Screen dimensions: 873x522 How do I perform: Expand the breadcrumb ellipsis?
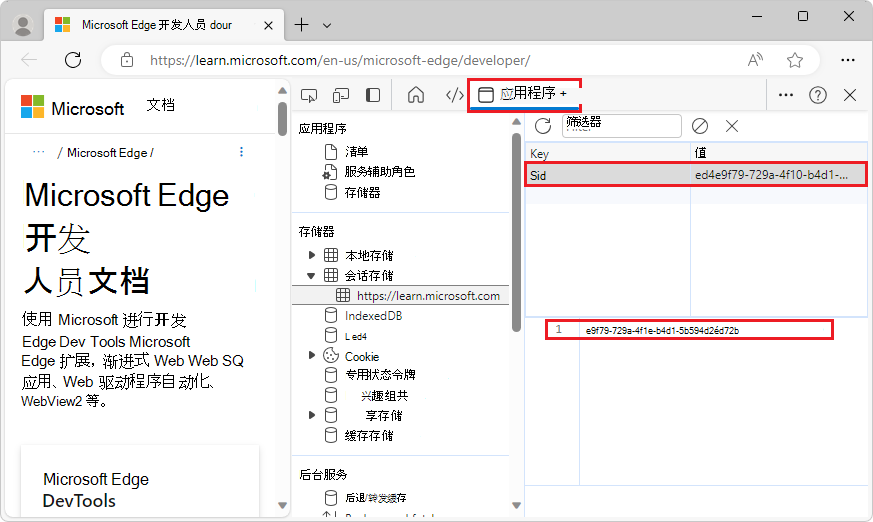[x=38, y=152]
